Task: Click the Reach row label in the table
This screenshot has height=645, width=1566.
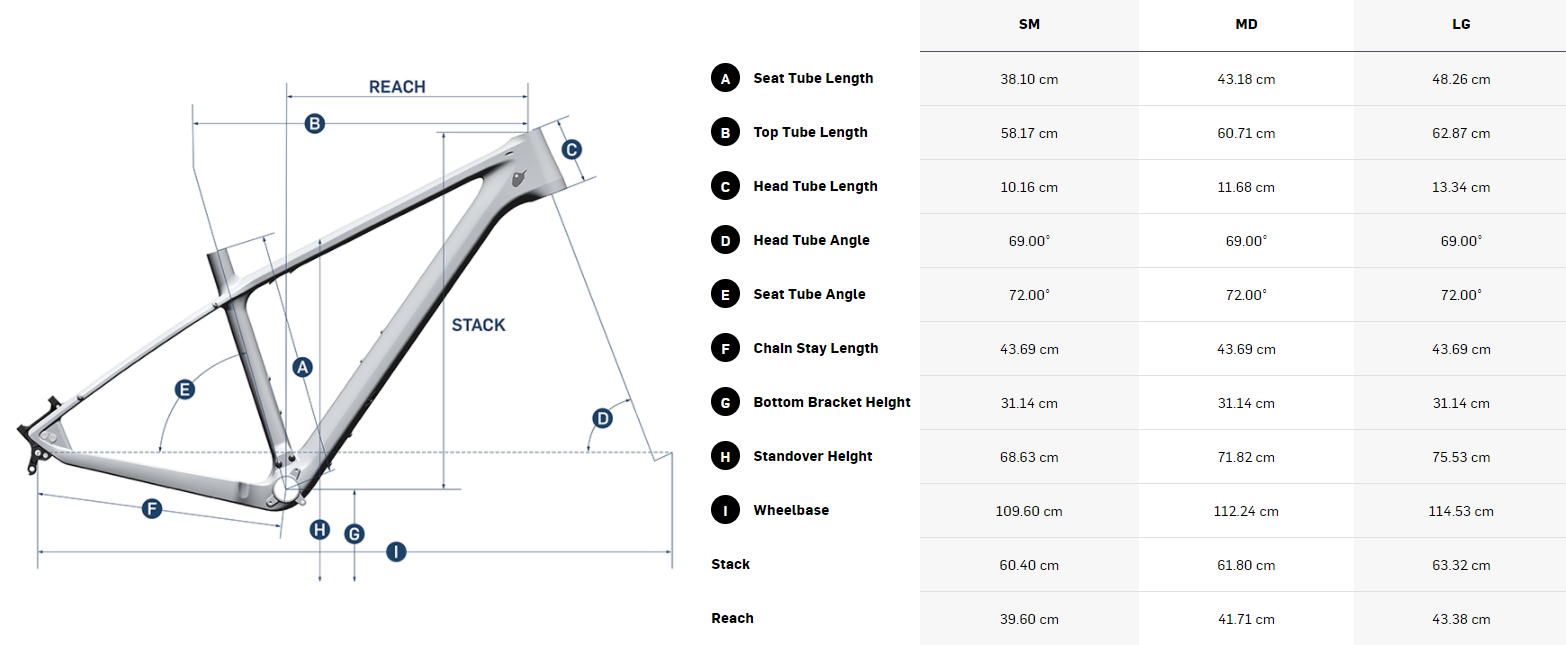Action: click(x=732, y=618)
